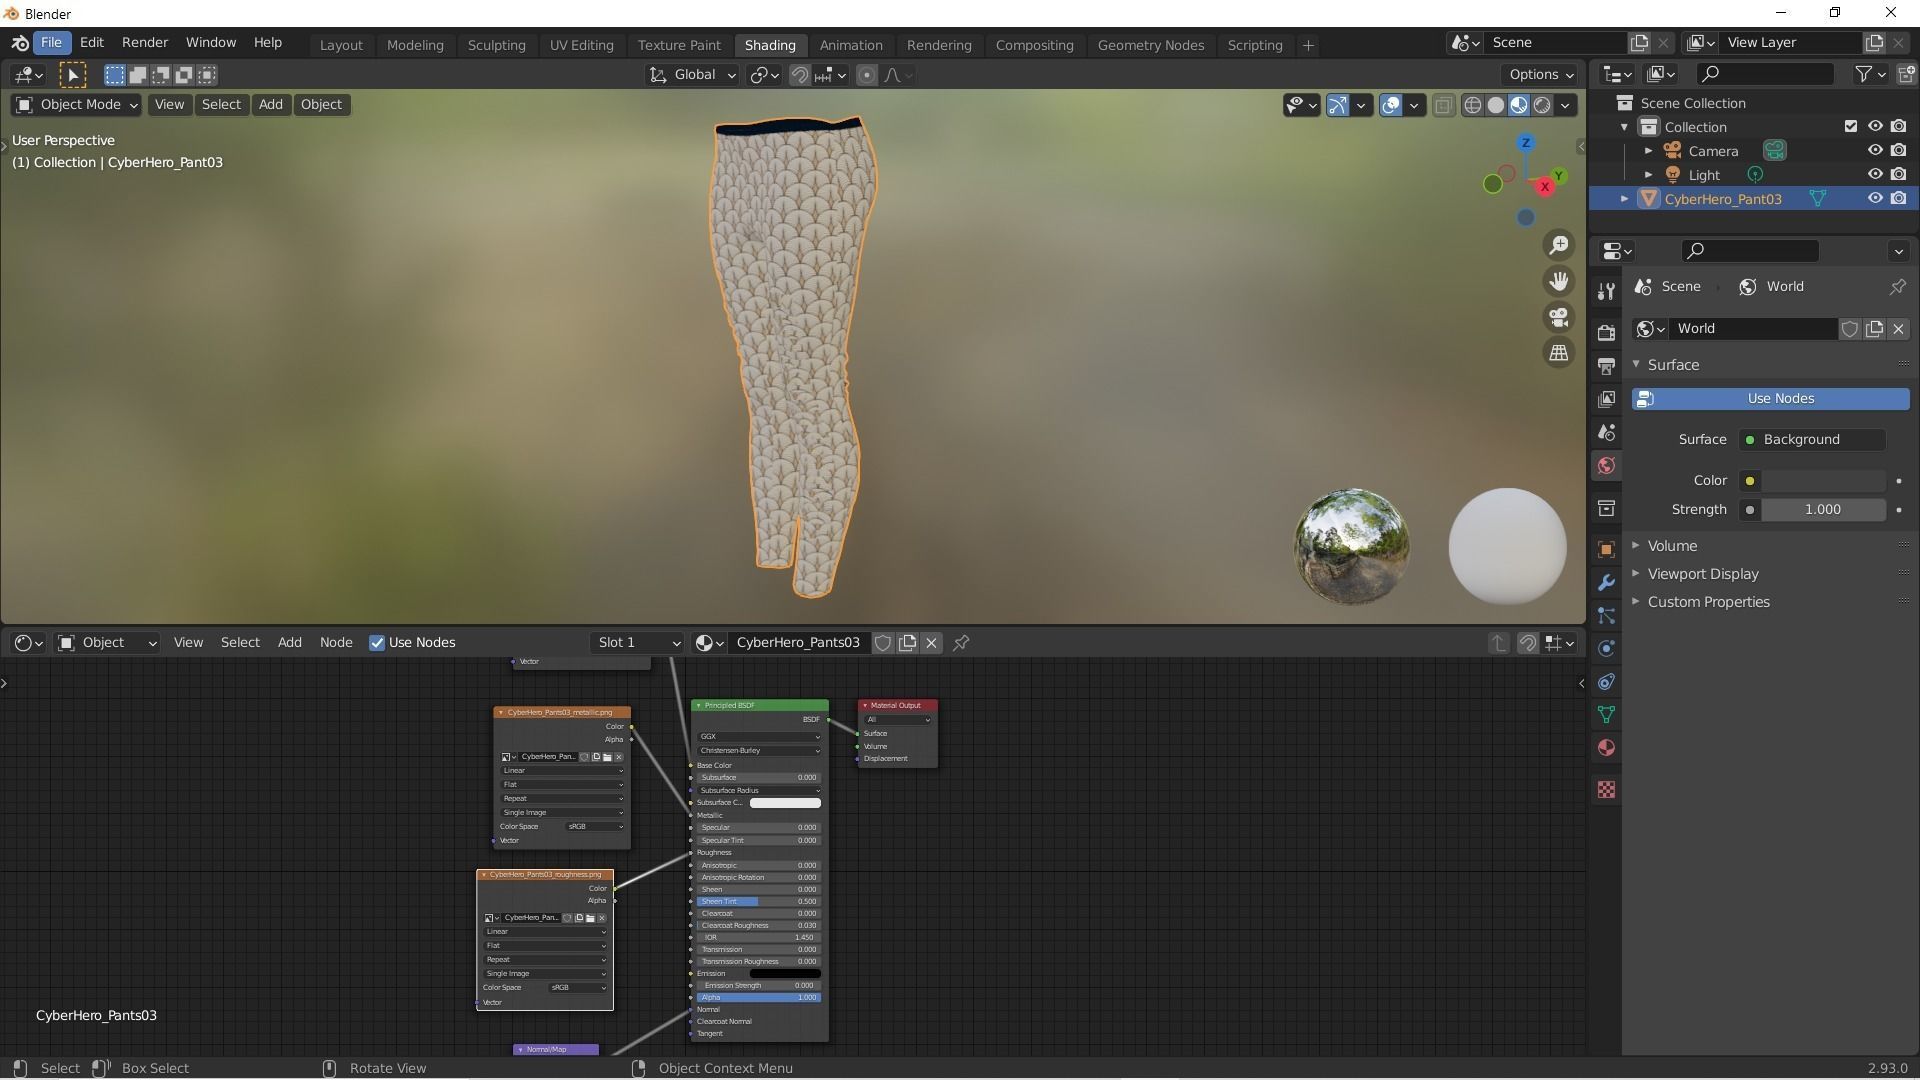Screen dimensions: 1920x1080
Task: Expand the Volume panel
Action: pos(1672,546)
